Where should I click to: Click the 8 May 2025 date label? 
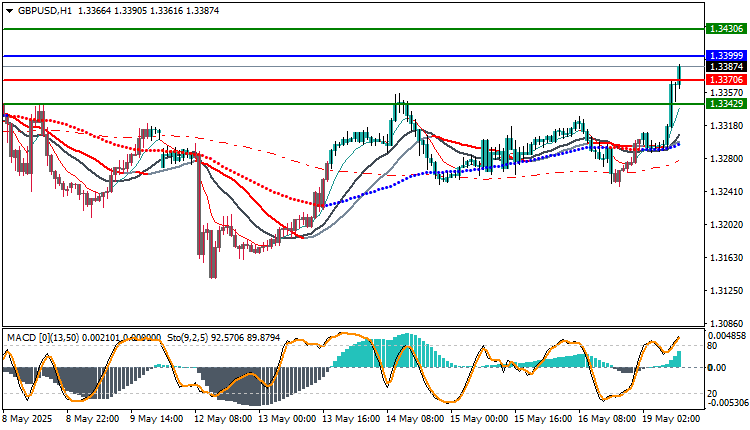point(28,419)
